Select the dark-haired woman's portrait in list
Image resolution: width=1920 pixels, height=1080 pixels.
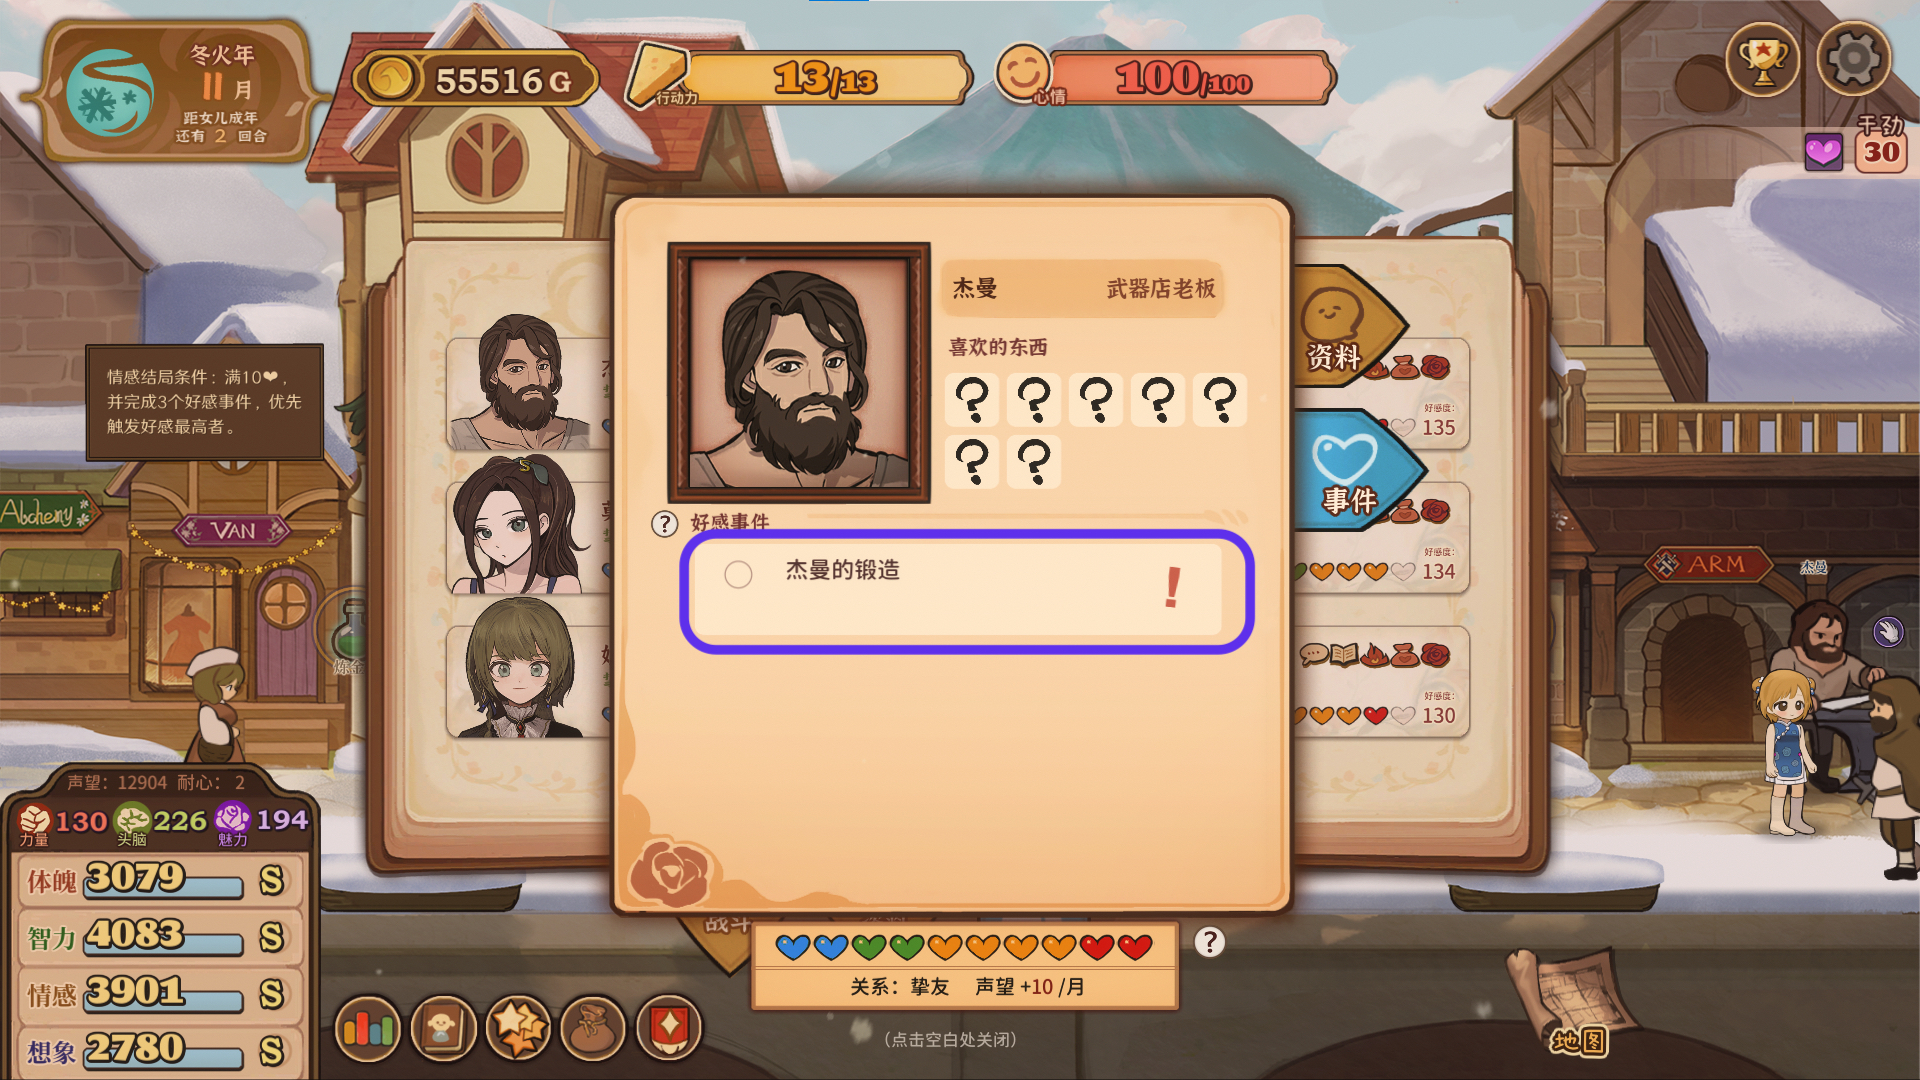pyautogui.click(x=525, y=524)
